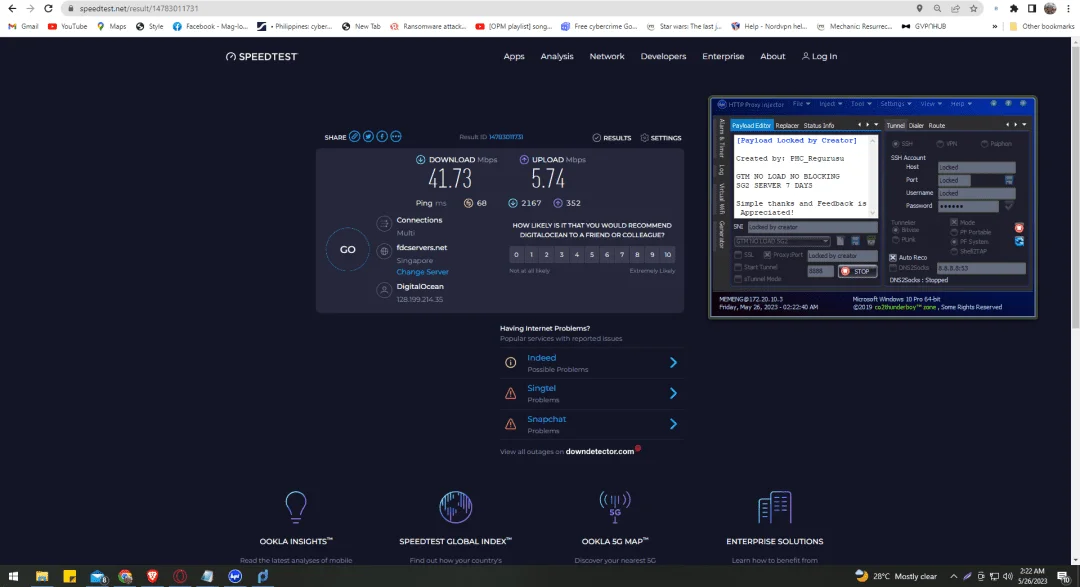Viewport: 1080px width, 587px height.
Task: Rate recommendation score 0
Action: 516,255
